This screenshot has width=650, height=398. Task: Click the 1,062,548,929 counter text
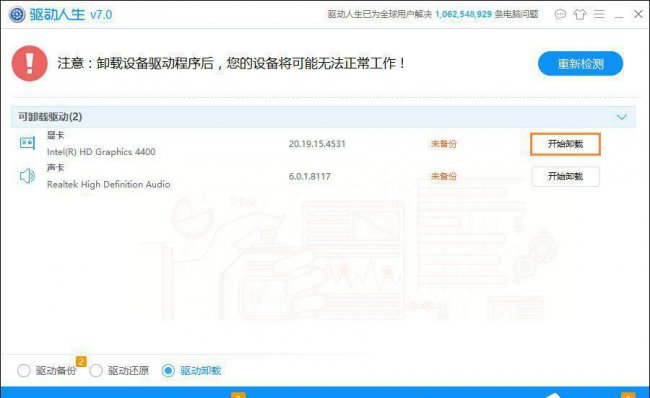click(463, 15)
